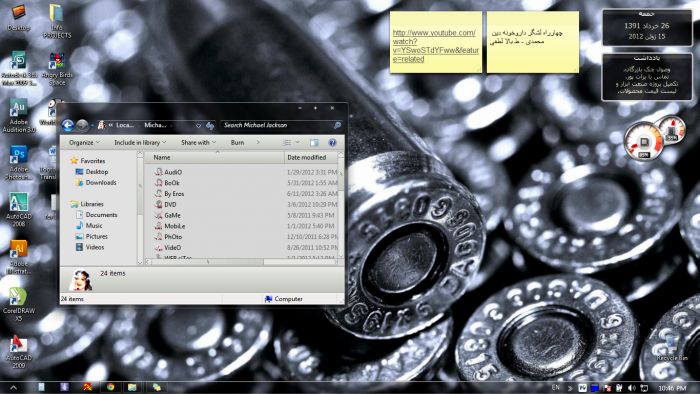Click the volume speaker tray icon
The height and width of the screenshot is (394, 700).
(631, 388)
